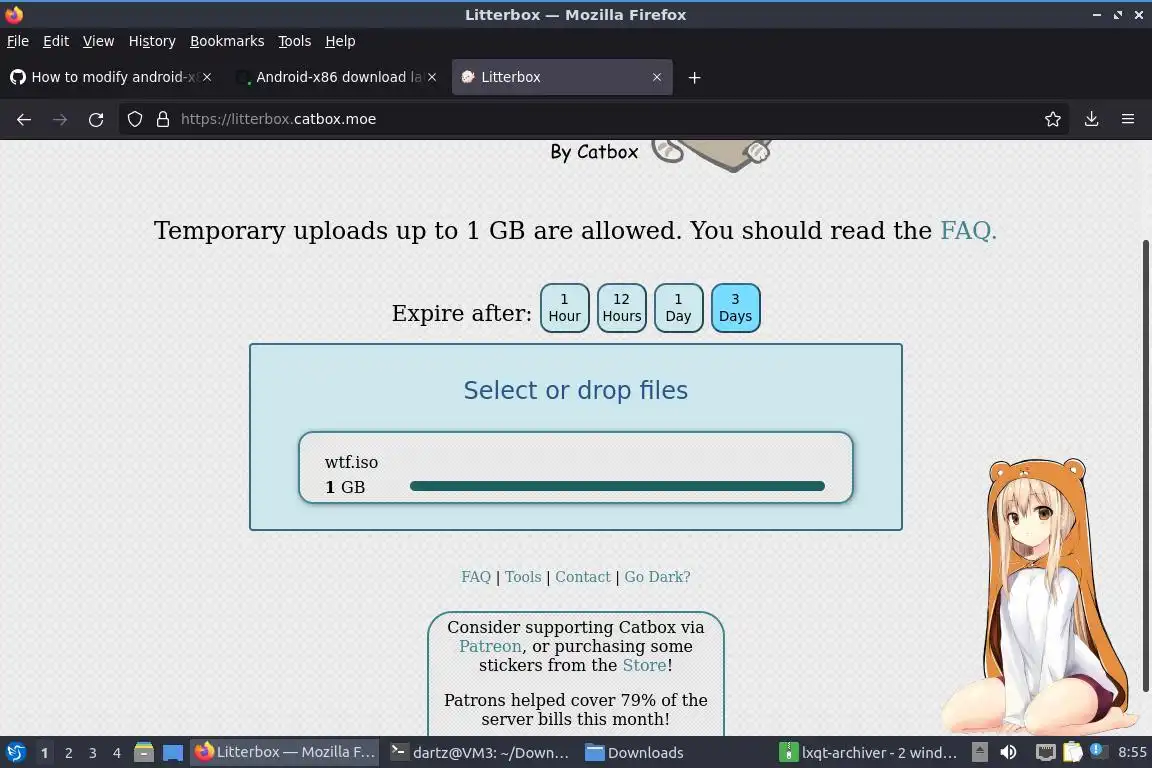1152x768 pixels.
Task: Open the footer FAQ link
Action: (475, 577)
